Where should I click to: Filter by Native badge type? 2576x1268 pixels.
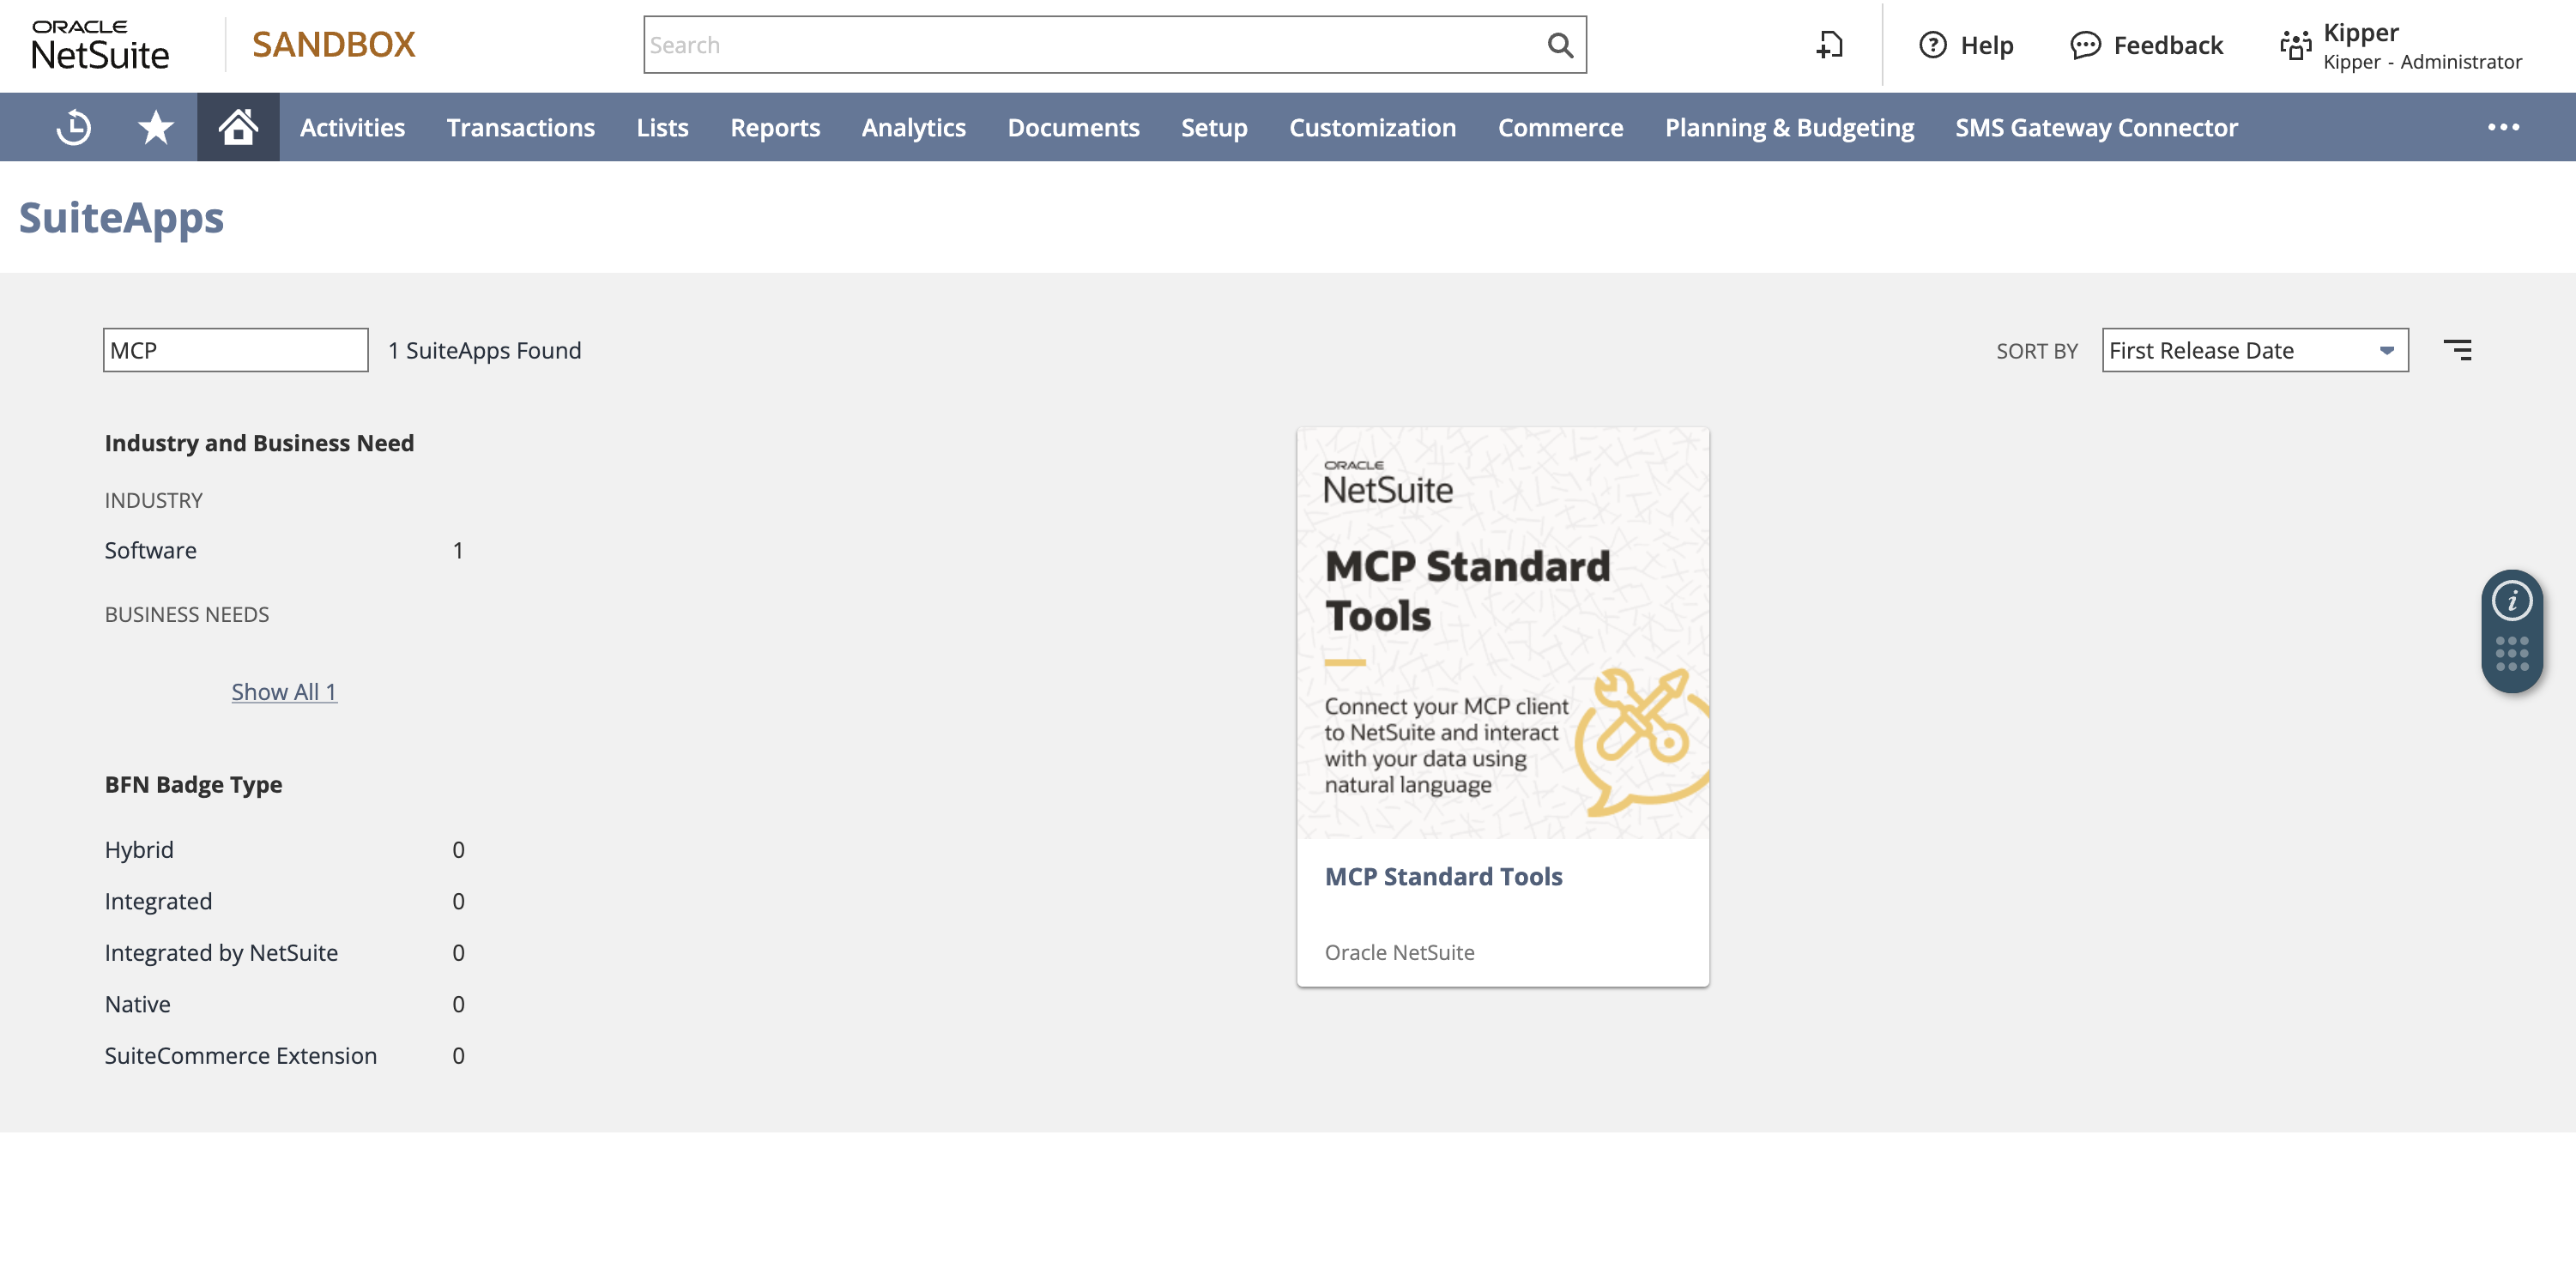137,1004
